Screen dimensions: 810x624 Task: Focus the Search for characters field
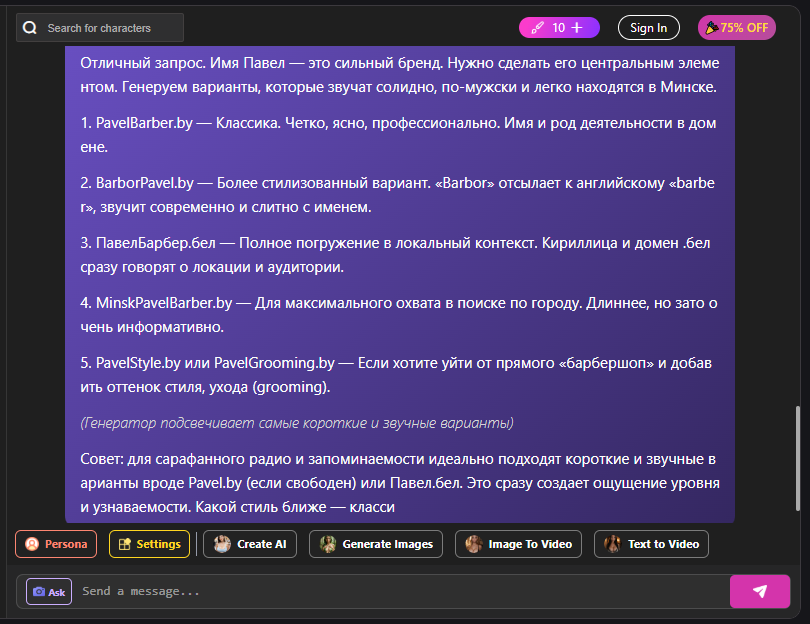pos(100,28)
